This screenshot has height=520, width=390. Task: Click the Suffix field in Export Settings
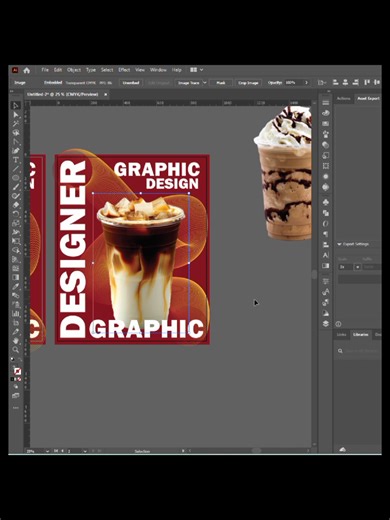tap(372, 267)
